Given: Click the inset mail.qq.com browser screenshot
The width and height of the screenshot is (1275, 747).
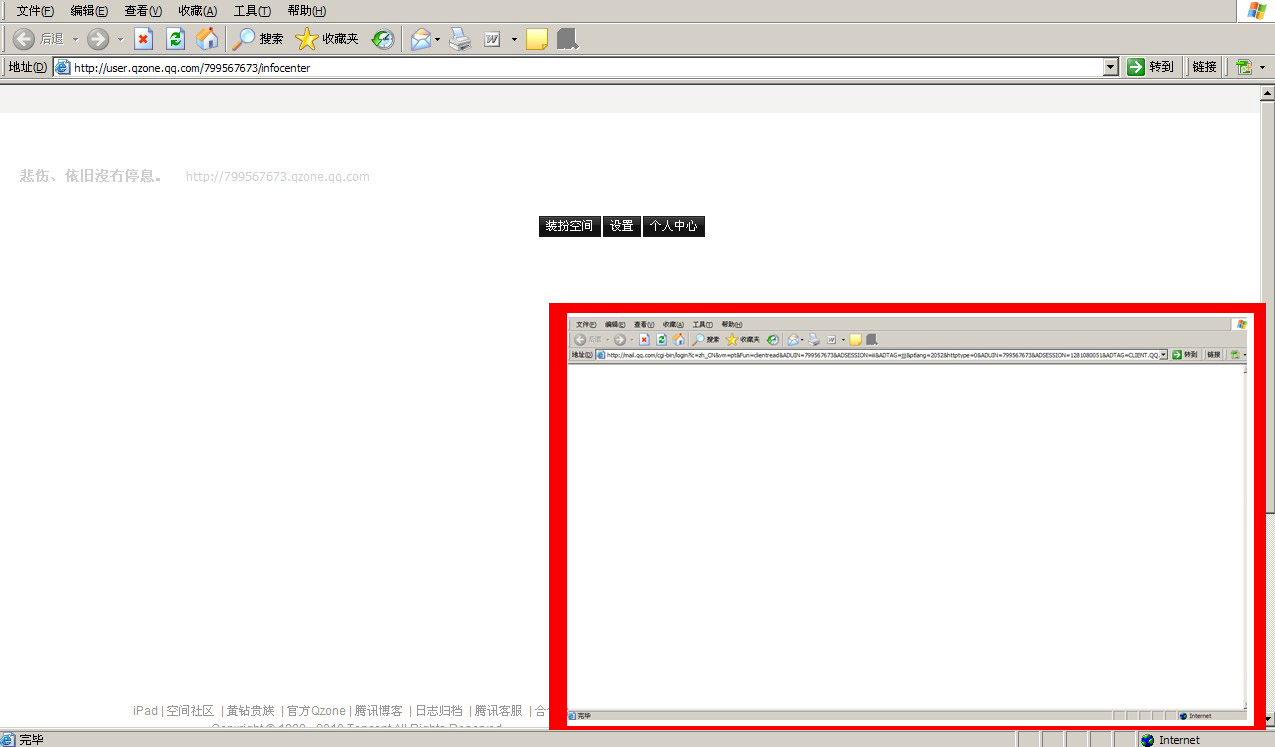Looking at the screenshot, I should pyautogui.click(x=907, y=517).
